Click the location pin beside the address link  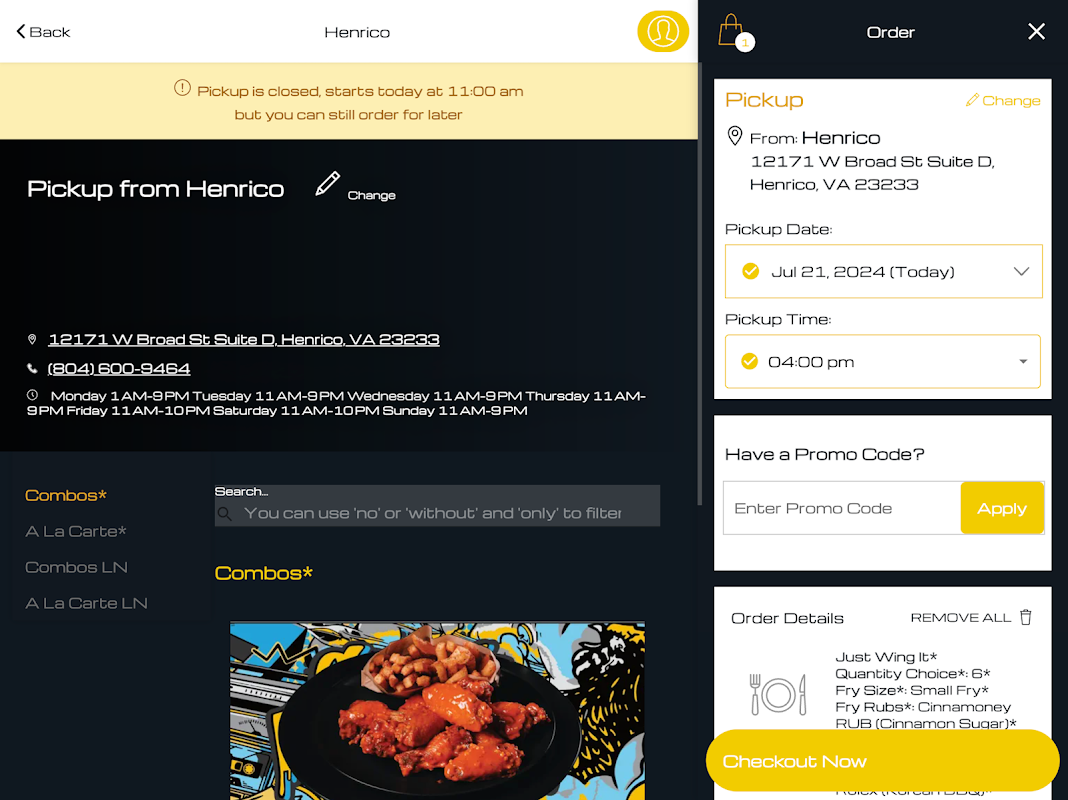tap(32, 339)
